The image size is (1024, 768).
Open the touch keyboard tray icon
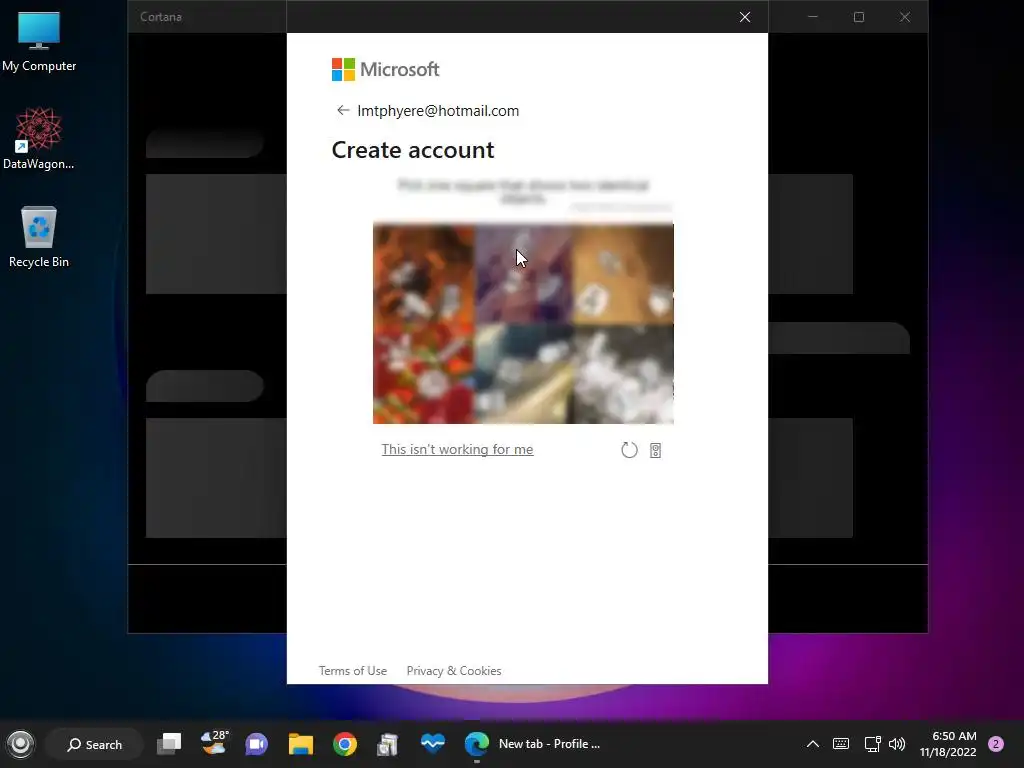click(841, 744)
